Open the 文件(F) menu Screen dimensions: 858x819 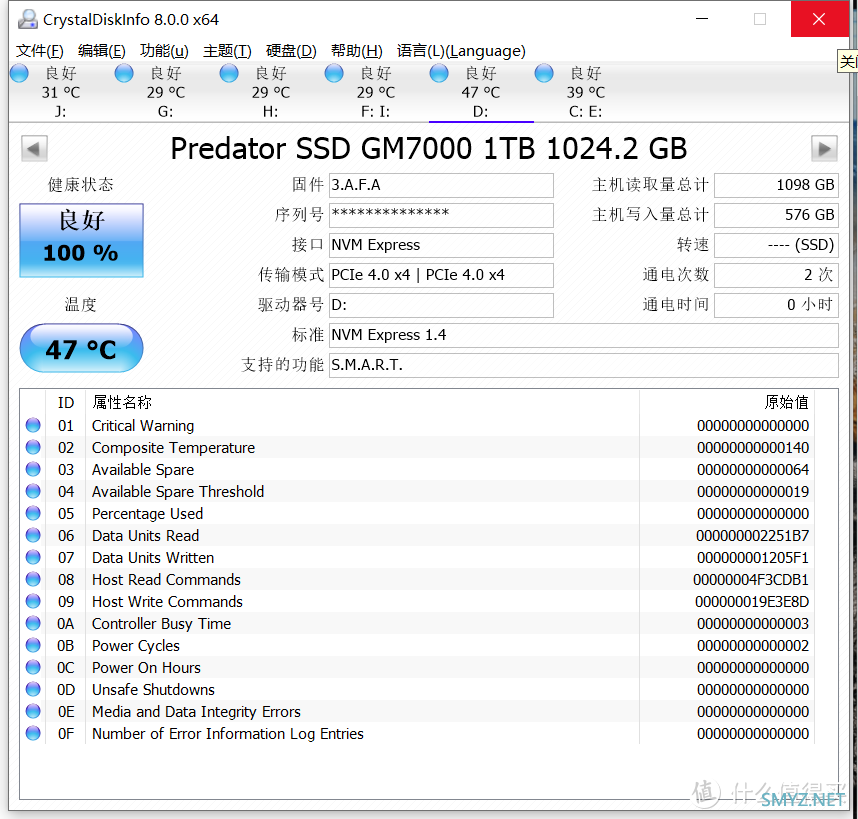tap(39, 51)
